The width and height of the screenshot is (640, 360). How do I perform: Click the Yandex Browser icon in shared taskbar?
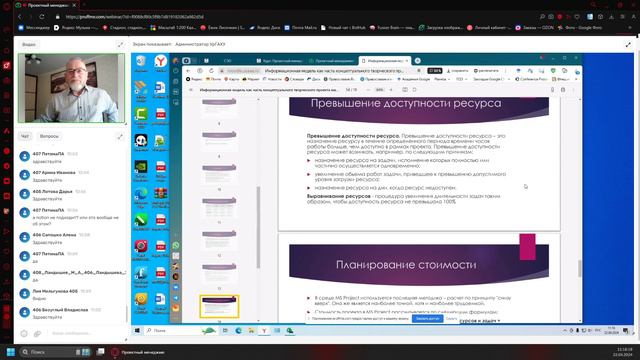264,331
